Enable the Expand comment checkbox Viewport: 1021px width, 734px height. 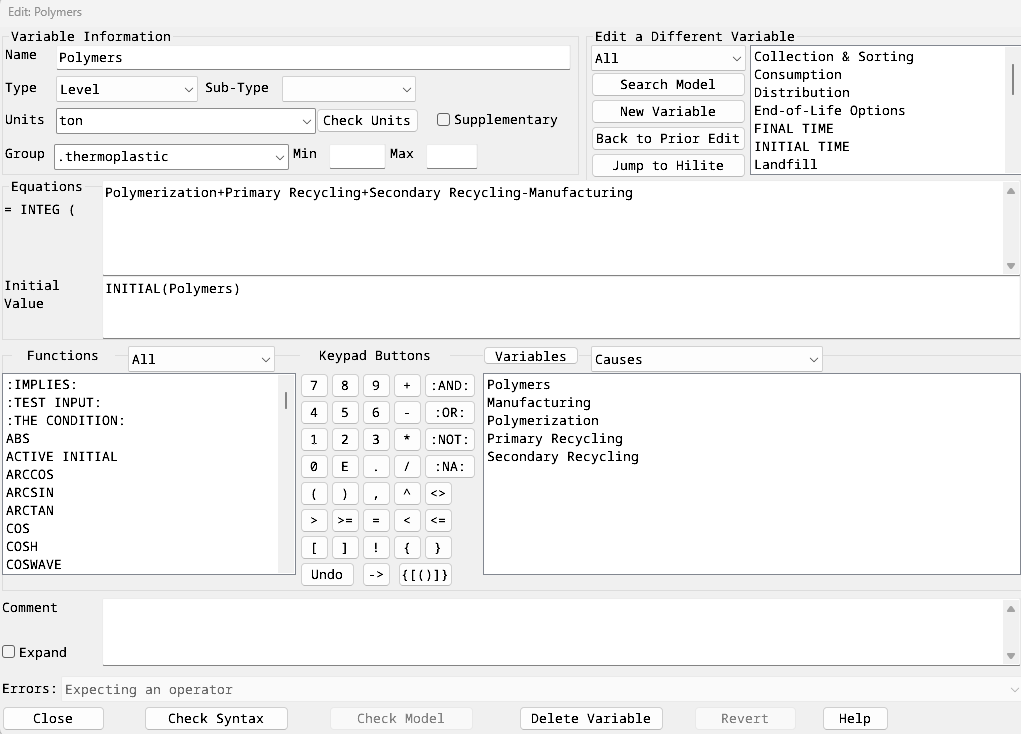(x=8, y=652)
